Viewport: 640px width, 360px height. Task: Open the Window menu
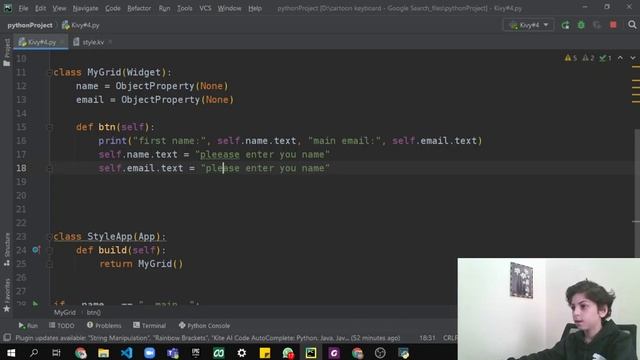click(x=229, y=8)
